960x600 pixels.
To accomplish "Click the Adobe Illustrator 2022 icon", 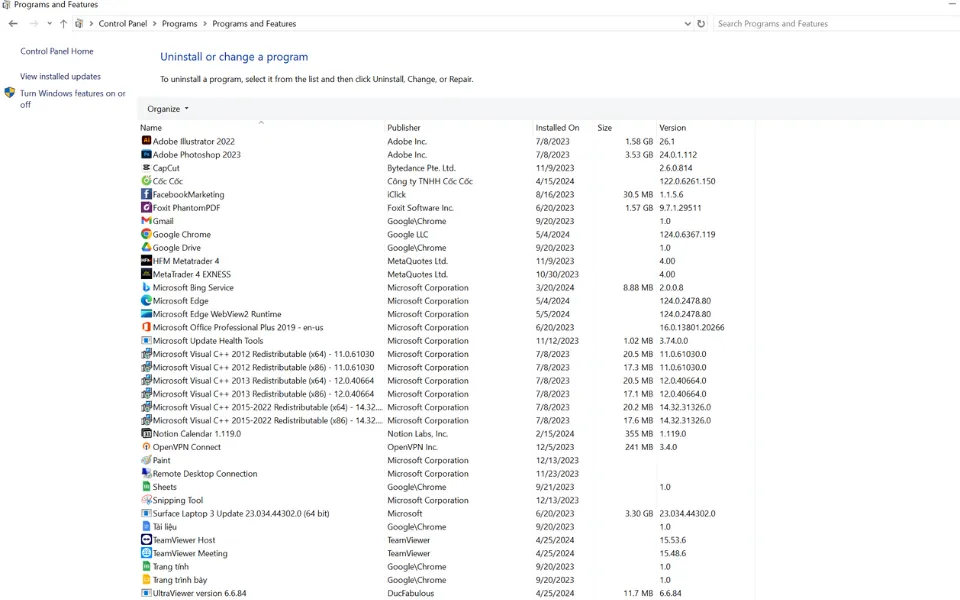I will (146, 141).
